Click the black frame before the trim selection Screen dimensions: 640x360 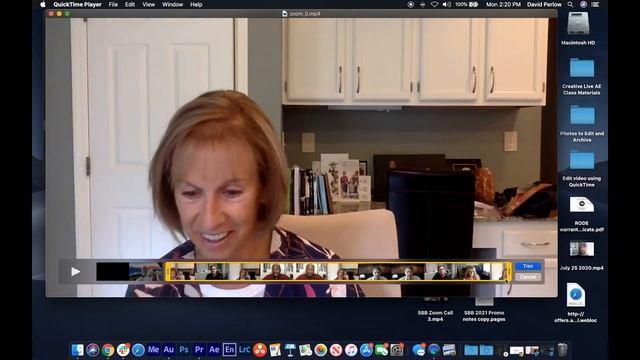113,271
